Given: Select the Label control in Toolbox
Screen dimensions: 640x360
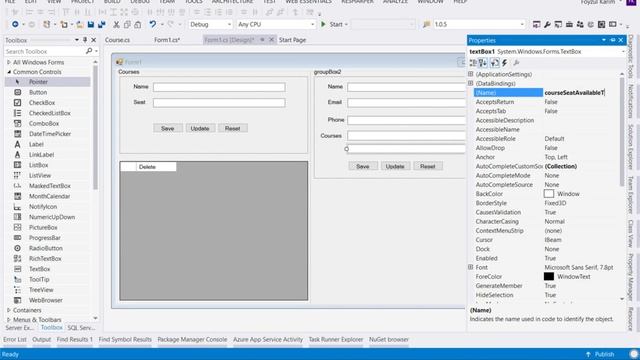Looking at the screenshot, I should point(36,144).
